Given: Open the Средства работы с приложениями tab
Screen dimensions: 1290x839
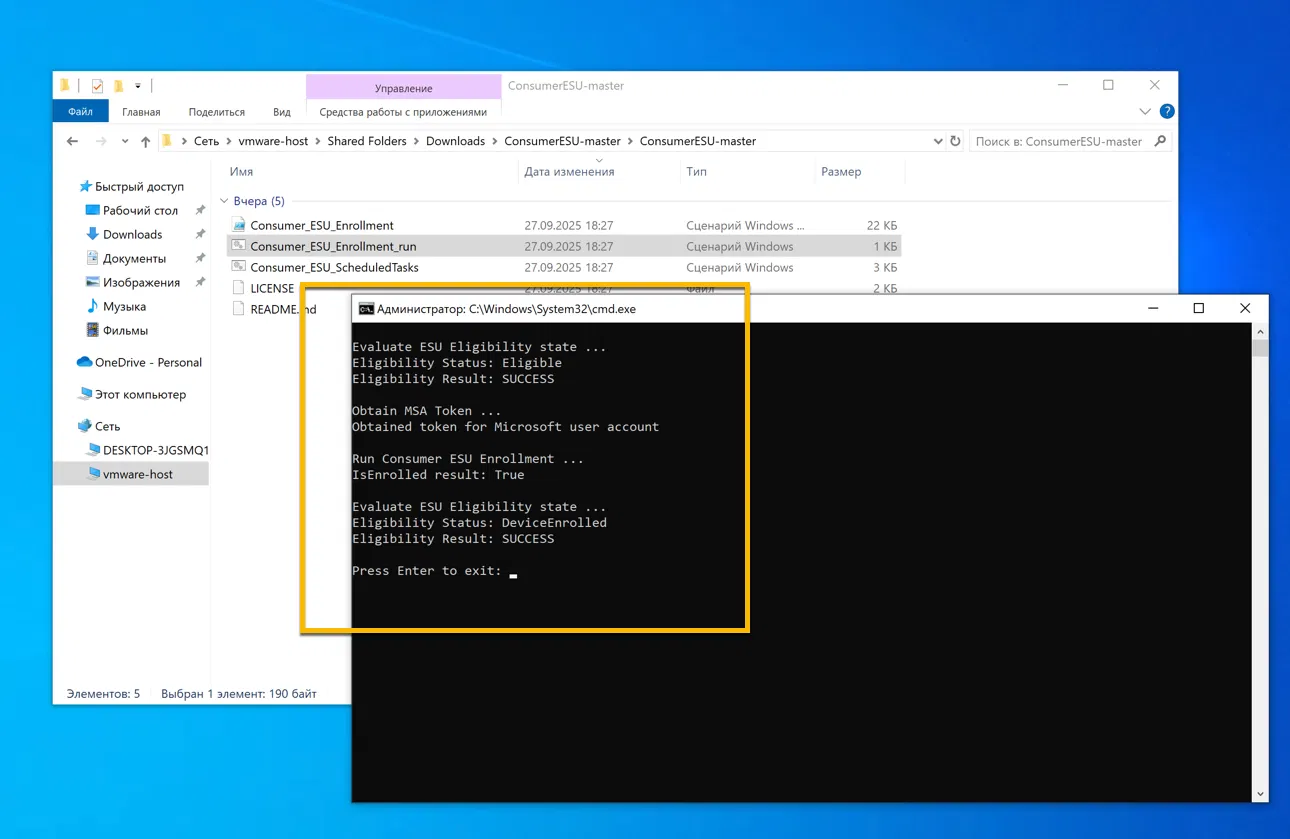Looking at the screenshot, I should [403, 112].
